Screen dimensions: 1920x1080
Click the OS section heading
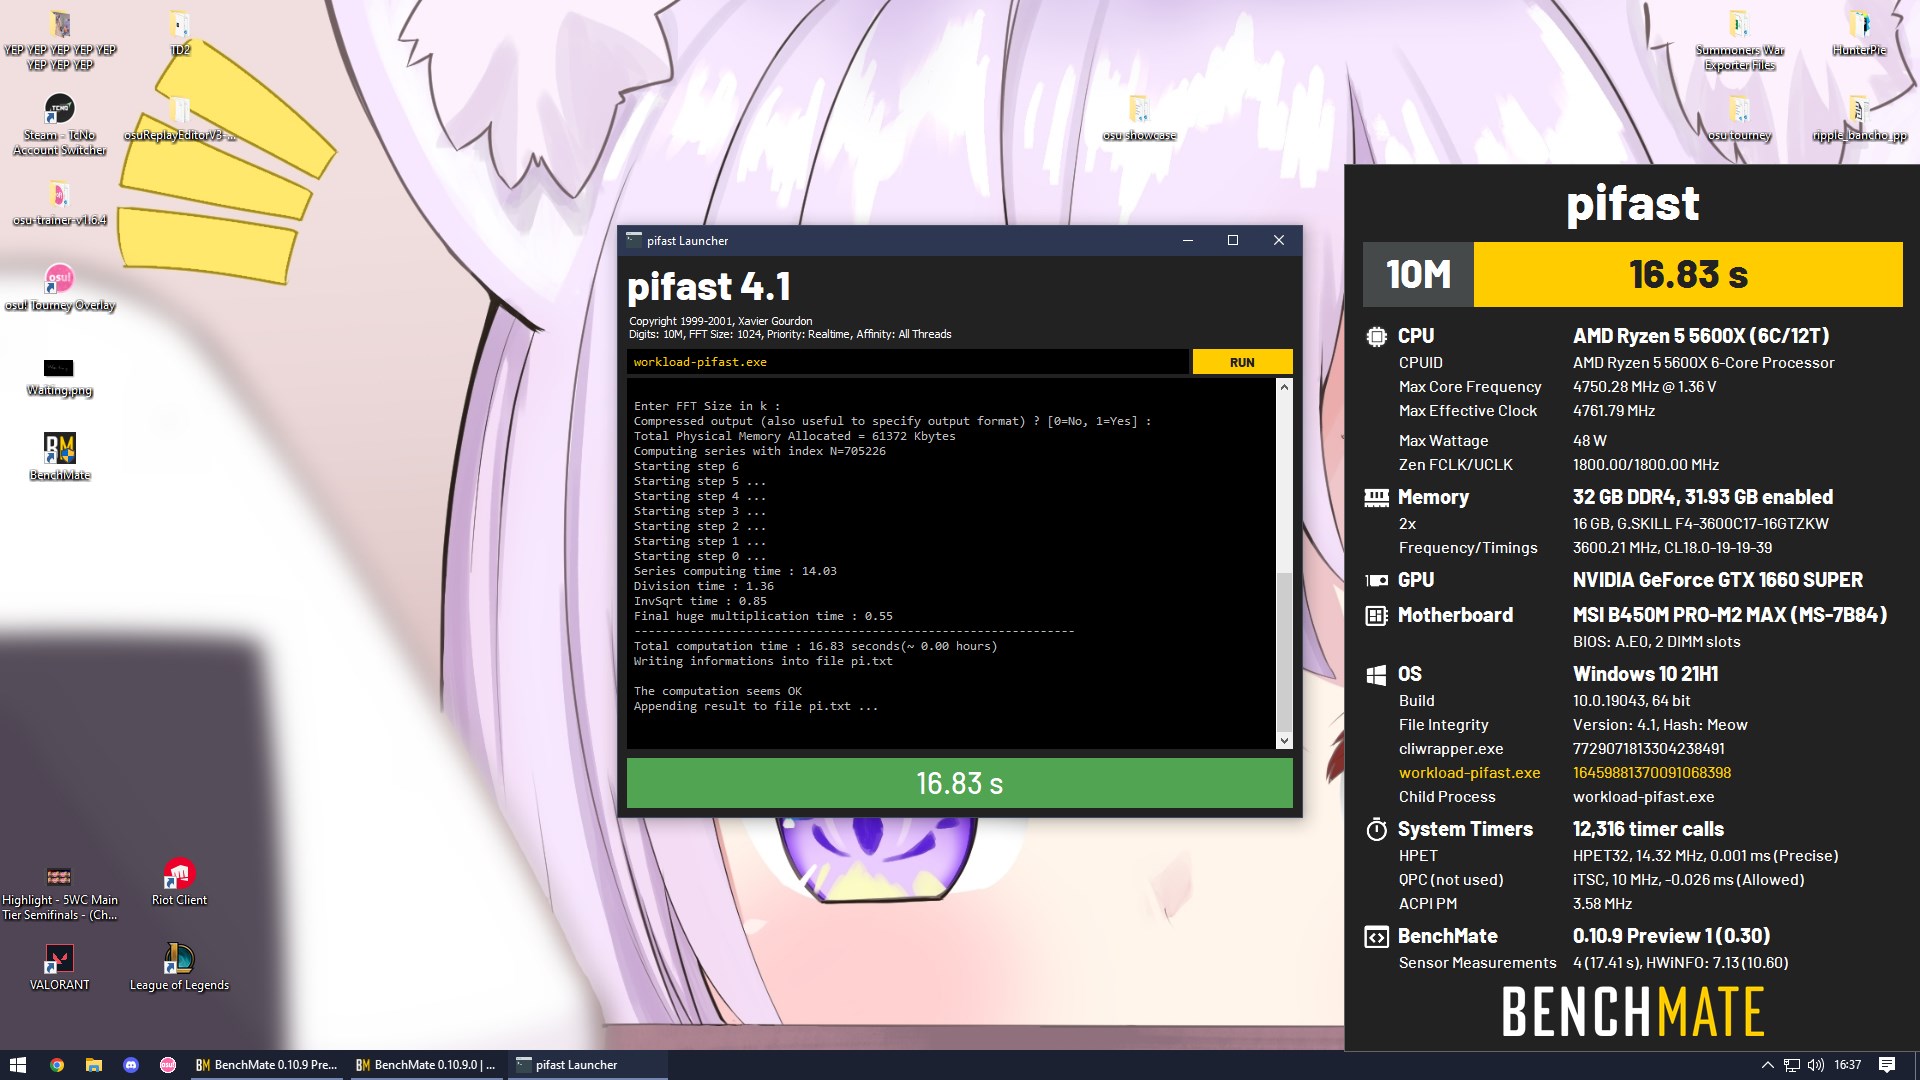tap(1409, 674)
